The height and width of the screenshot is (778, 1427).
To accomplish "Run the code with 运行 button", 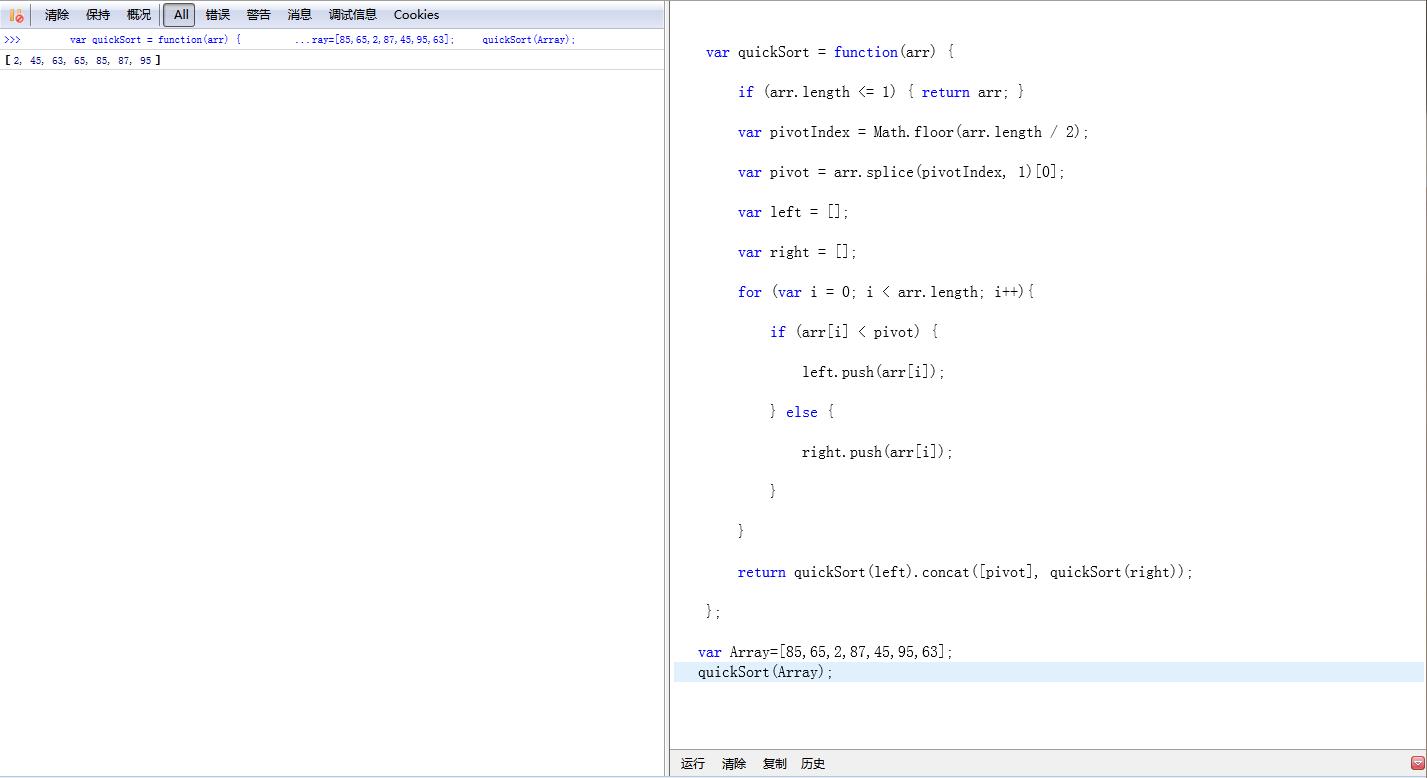I will (x=693, y=763).
